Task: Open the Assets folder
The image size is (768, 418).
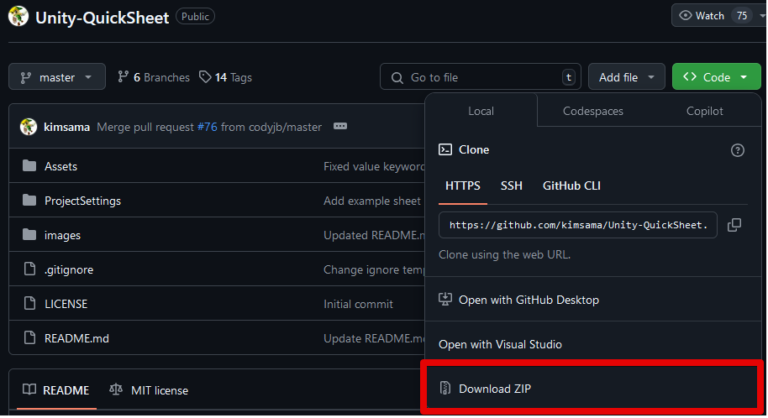Action: click(61, 166)
